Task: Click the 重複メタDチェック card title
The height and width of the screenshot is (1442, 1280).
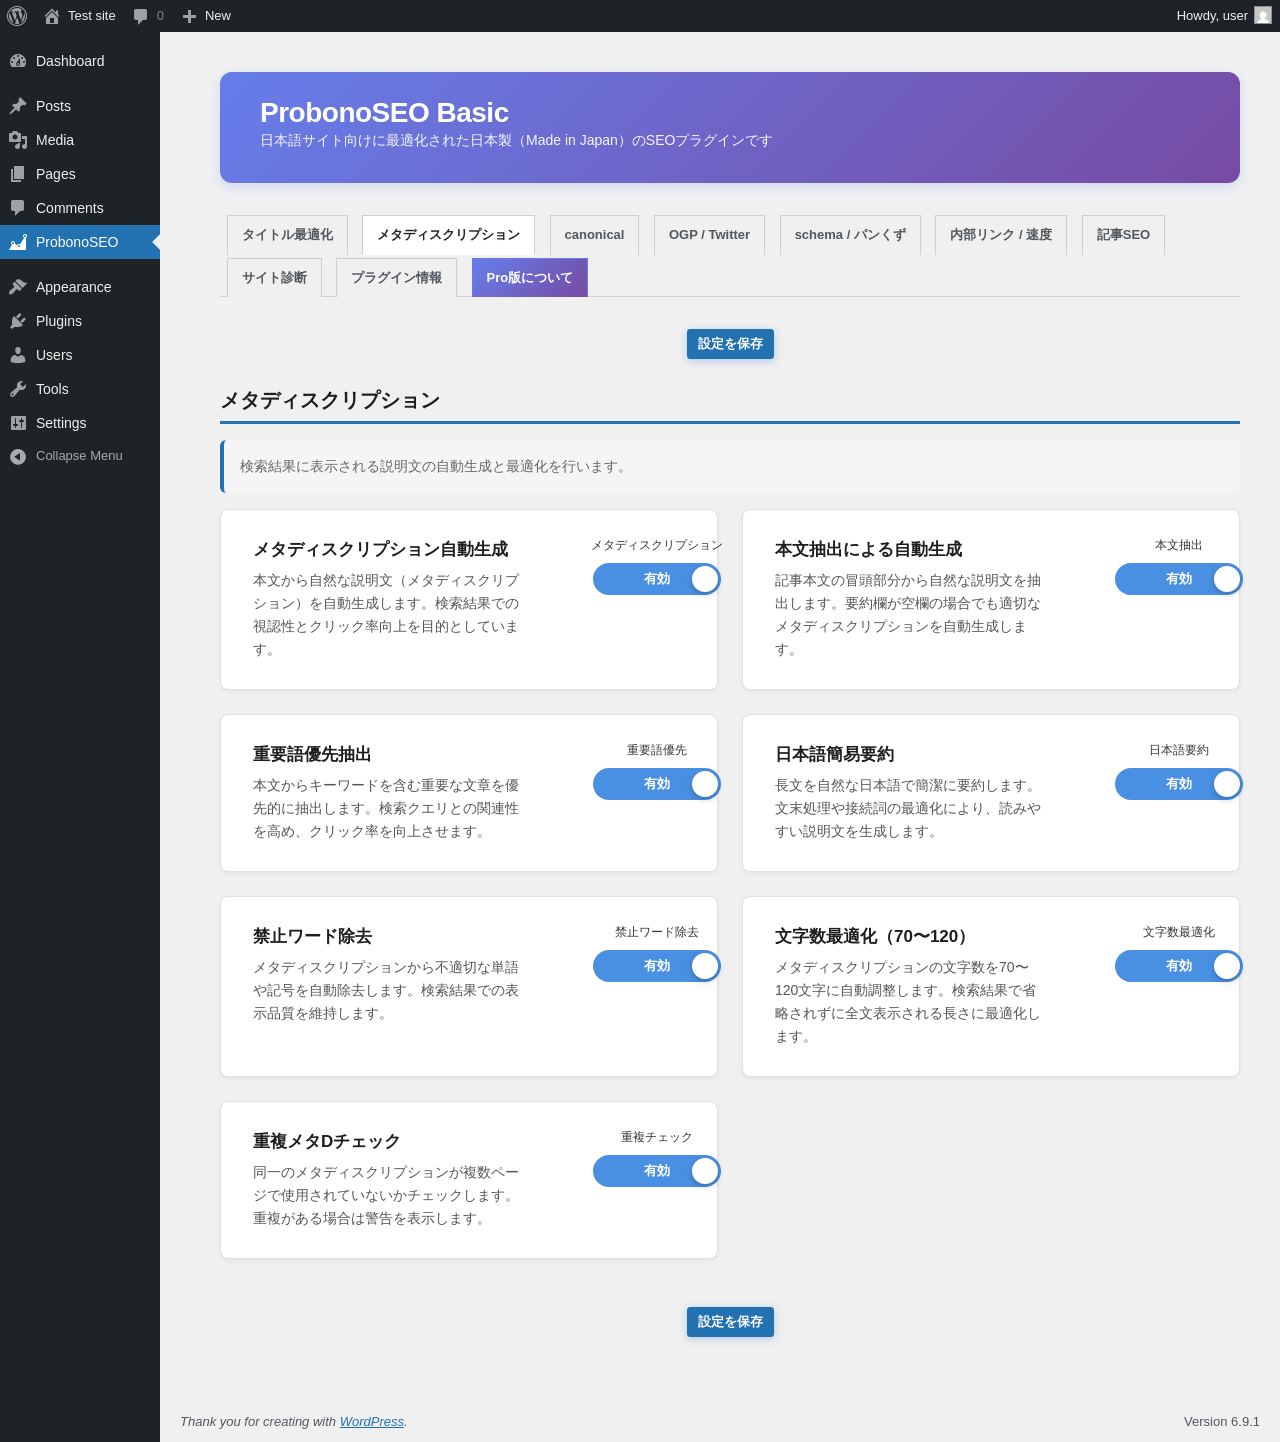Action: tap(326, 1141)
